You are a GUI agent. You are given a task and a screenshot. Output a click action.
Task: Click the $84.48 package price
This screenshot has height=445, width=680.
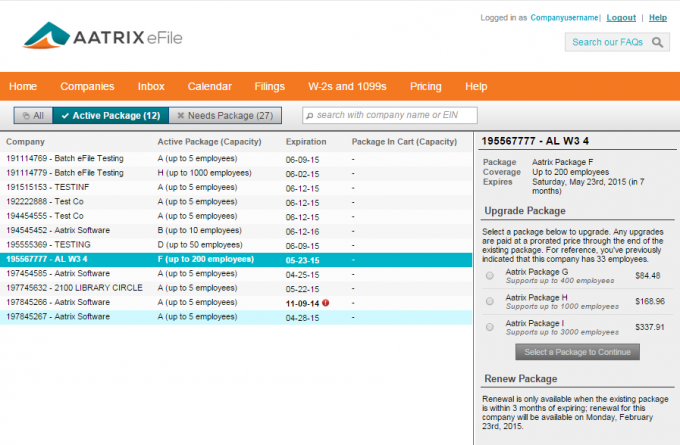click(x=647, y=275)
